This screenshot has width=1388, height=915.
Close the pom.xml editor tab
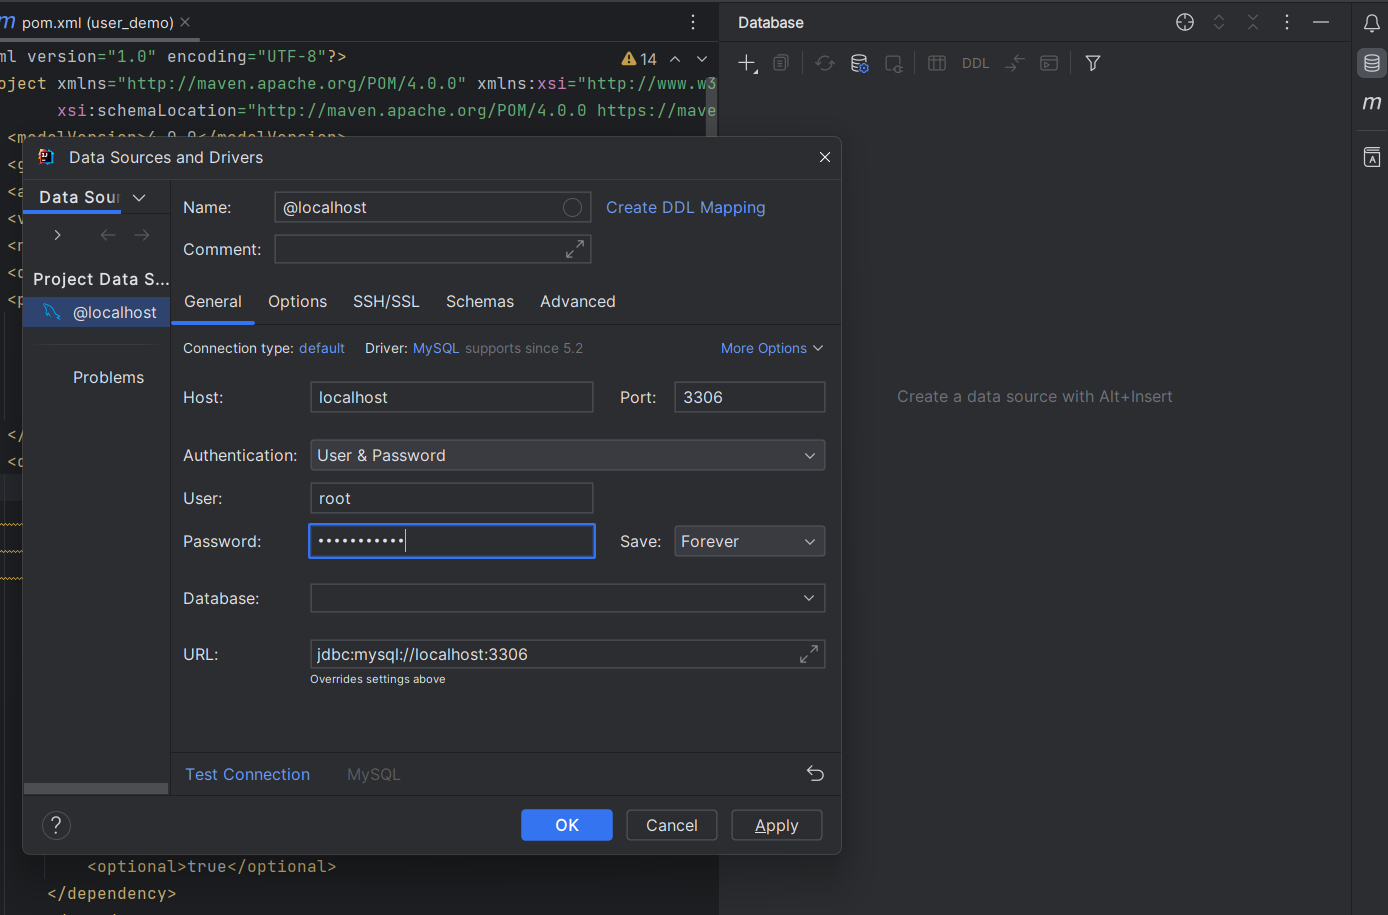[x=185, y=22]
